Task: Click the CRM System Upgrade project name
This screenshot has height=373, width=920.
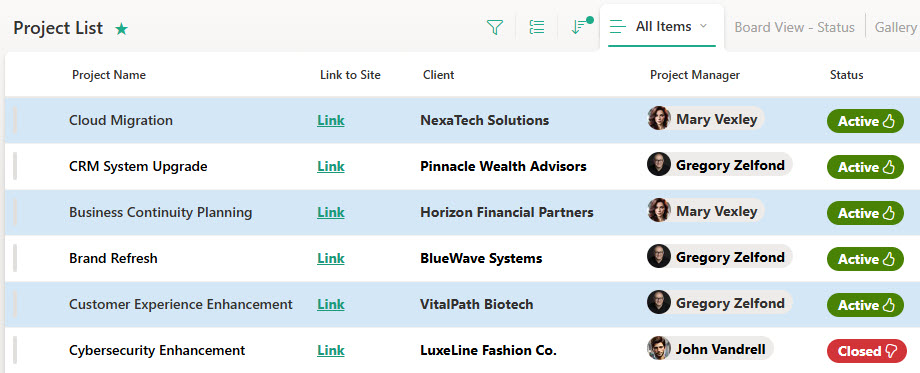Action: [x=138, y=167]
